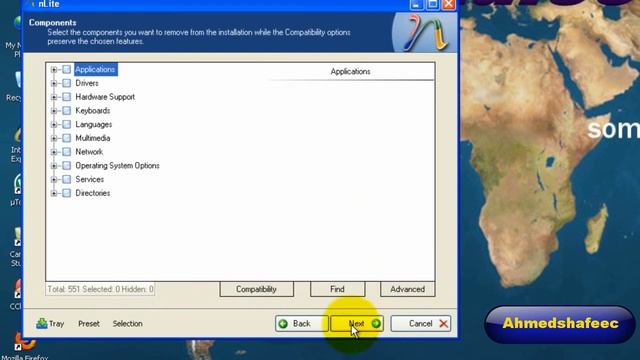Go Back to previous step
This screenshot has width=640, height=360.
(301, 324)
